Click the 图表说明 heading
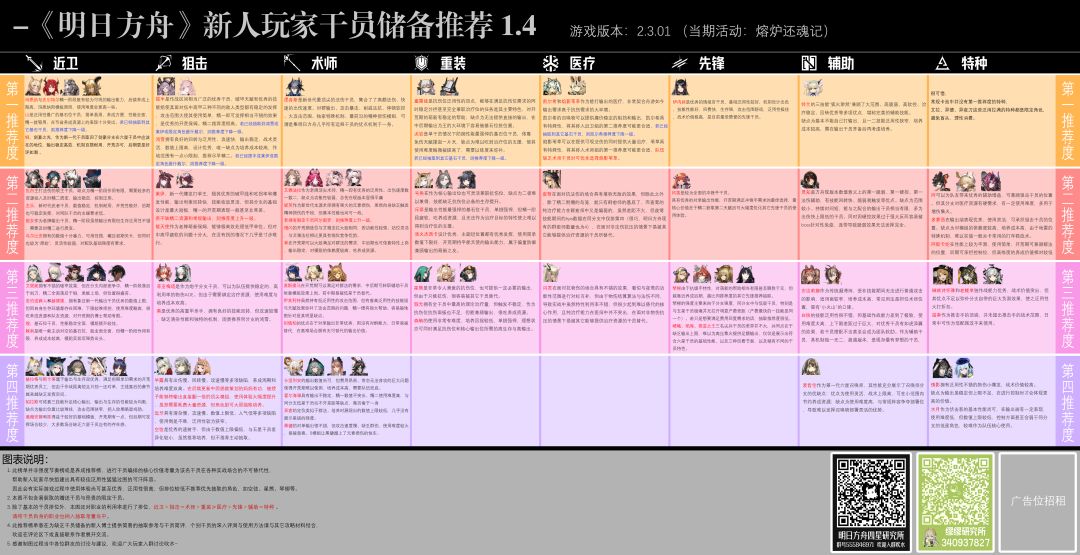This screenshot has width=1080, height=555. (x=25, y=459)
